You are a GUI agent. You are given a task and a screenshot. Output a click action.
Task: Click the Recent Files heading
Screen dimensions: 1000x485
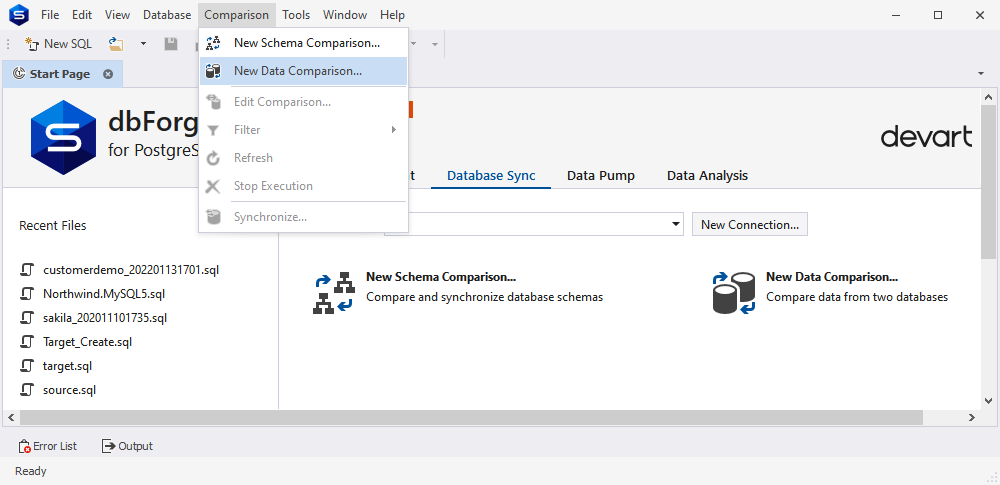pyautogui.click(x=52, y=225)
